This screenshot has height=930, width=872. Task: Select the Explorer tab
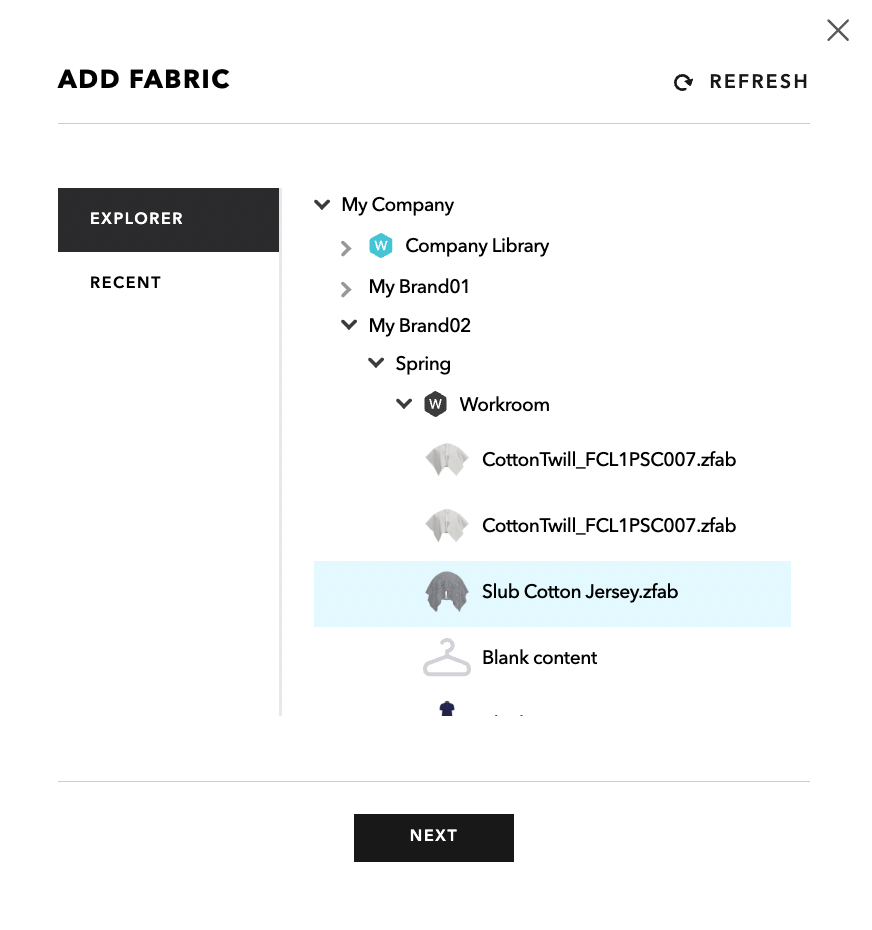(x=168, y=220)
